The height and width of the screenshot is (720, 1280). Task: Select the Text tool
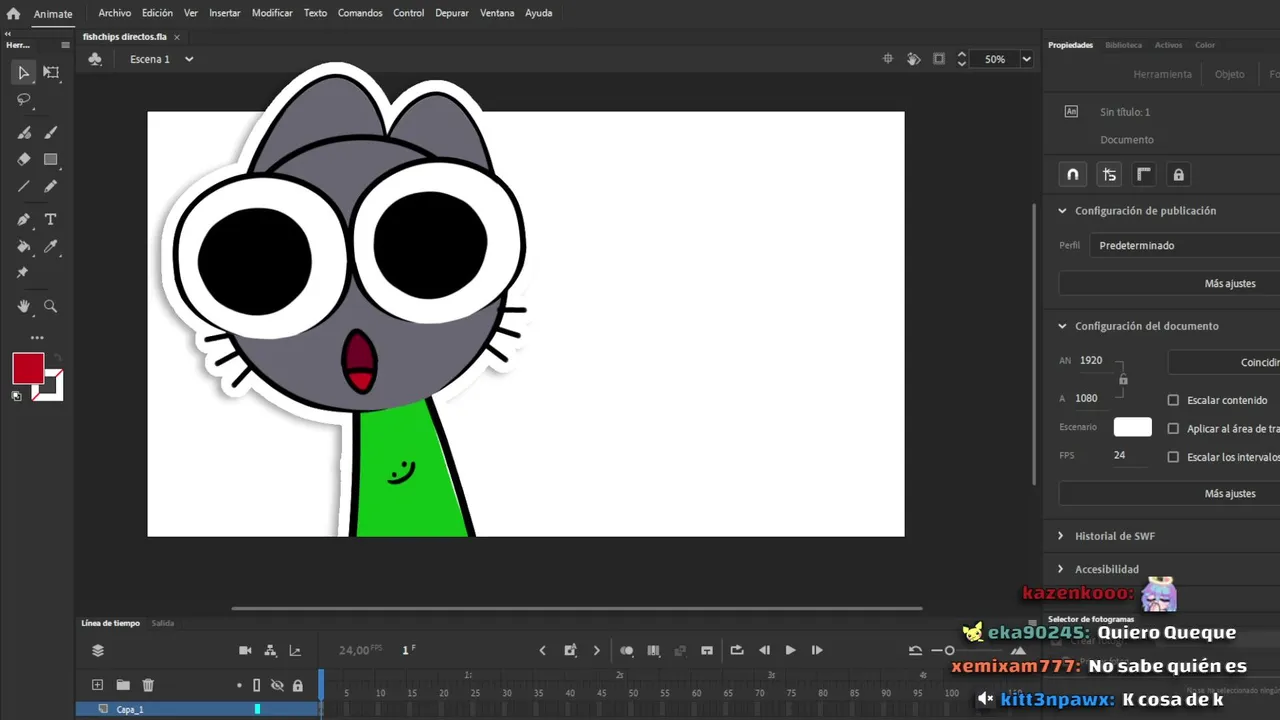coord(51,219)
